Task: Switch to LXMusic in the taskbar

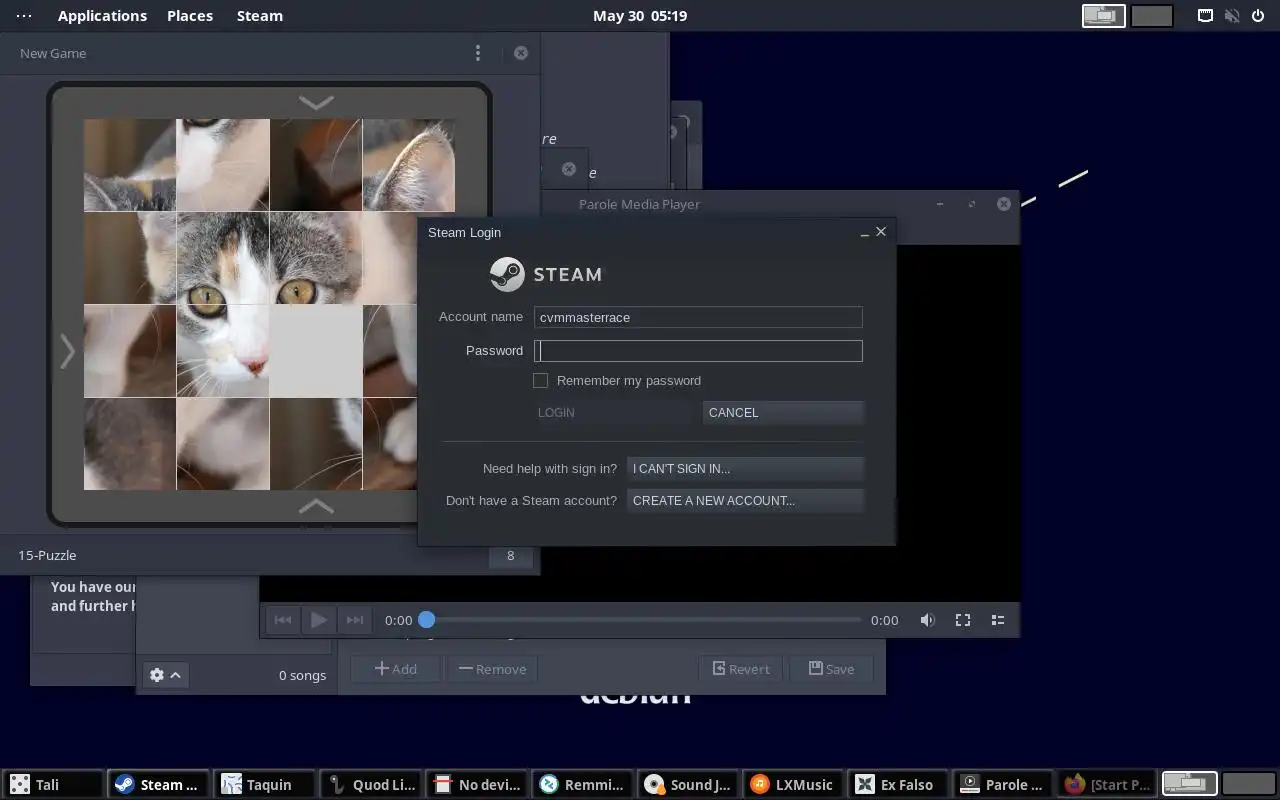Action: point(795,785)
